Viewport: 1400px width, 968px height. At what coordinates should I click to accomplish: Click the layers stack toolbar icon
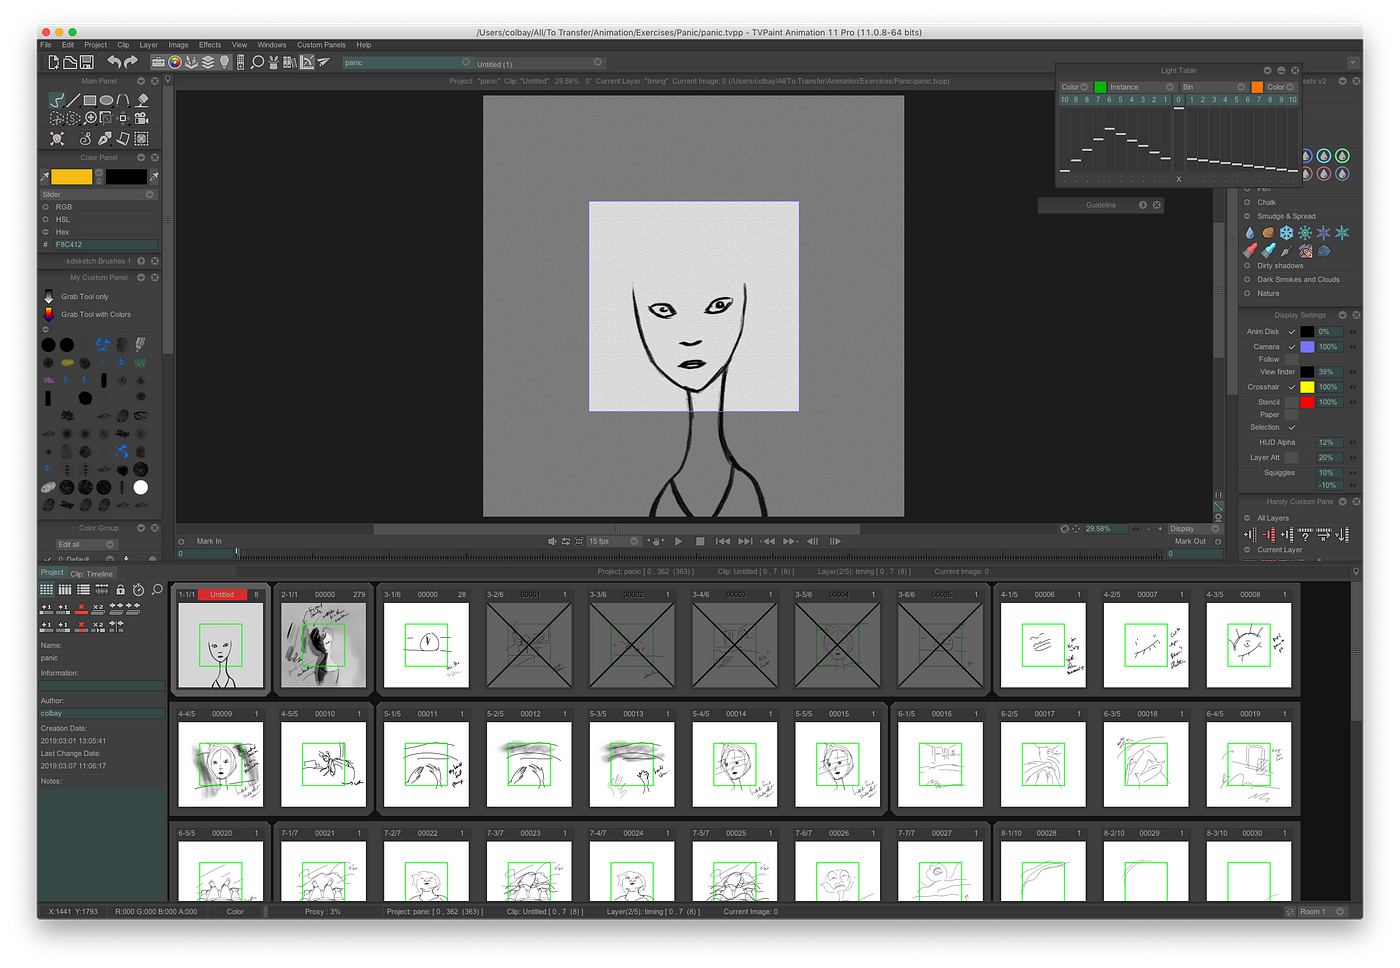tap(208, 62)
